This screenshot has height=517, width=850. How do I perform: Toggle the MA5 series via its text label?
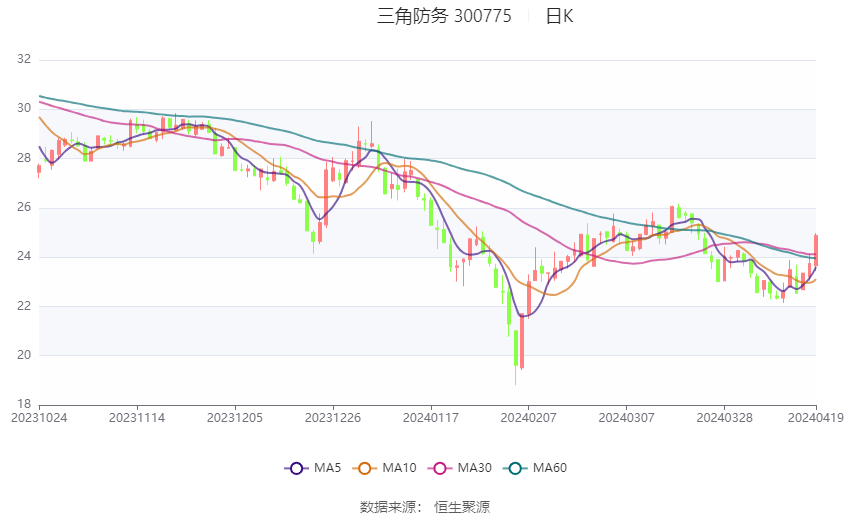pos(328,468)
